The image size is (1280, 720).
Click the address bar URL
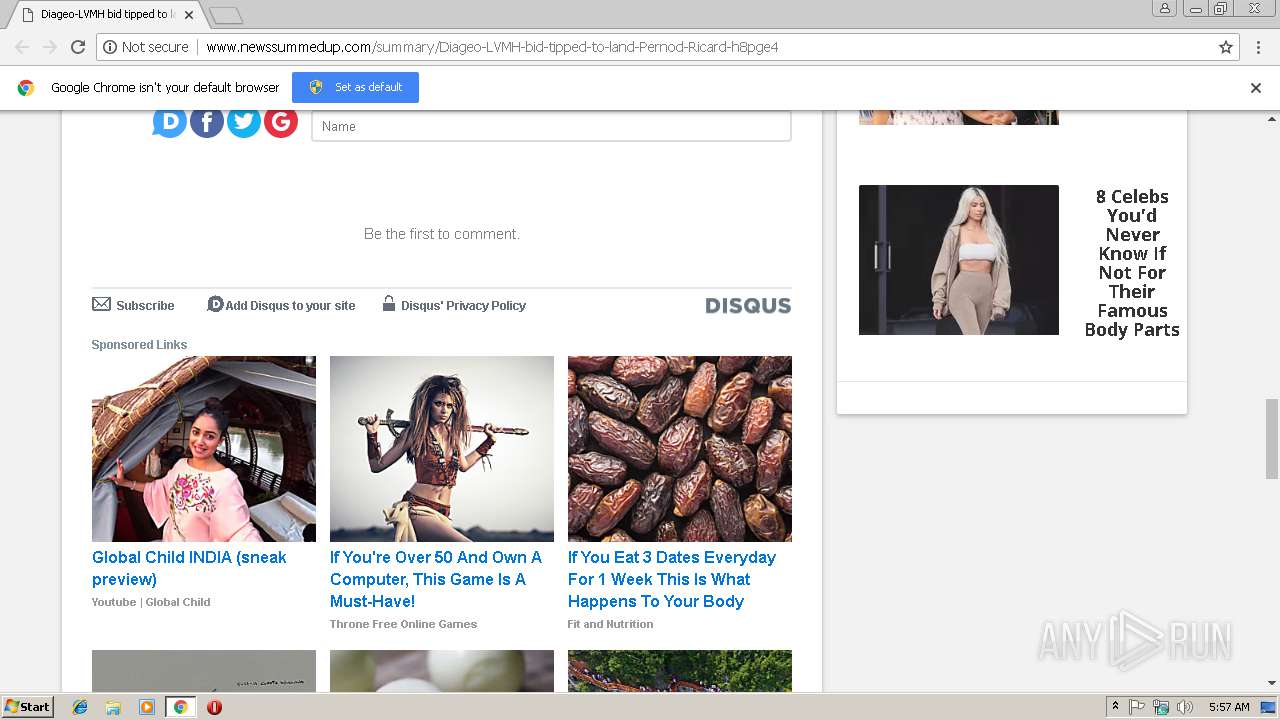click(492, 47)
